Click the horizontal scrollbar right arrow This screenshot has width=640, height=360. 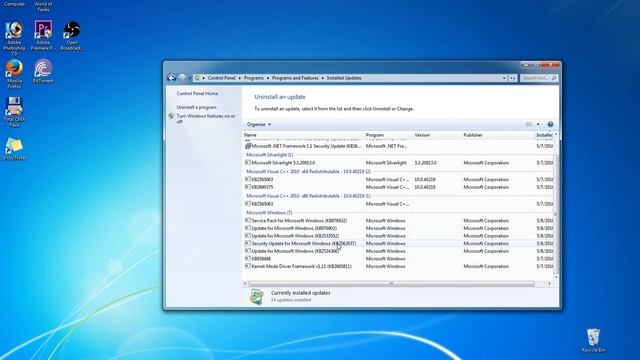549,283
